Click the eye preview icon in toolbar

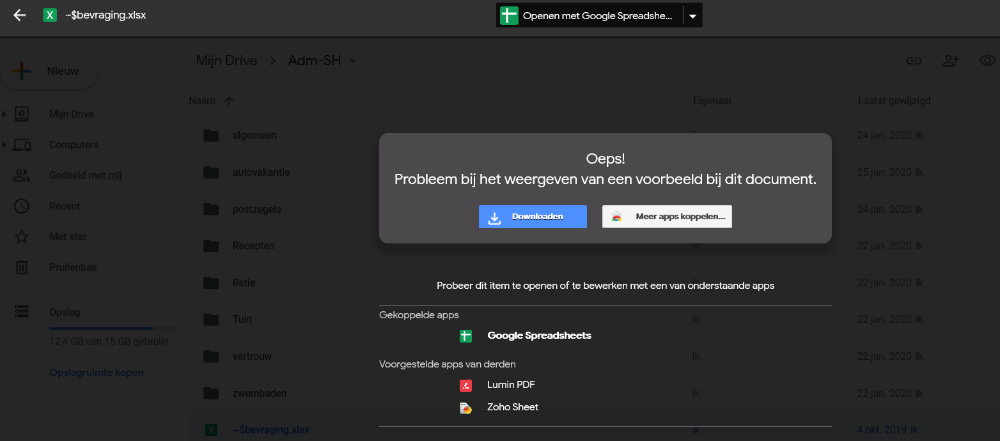pyautogui.click(x=987, y=61)
